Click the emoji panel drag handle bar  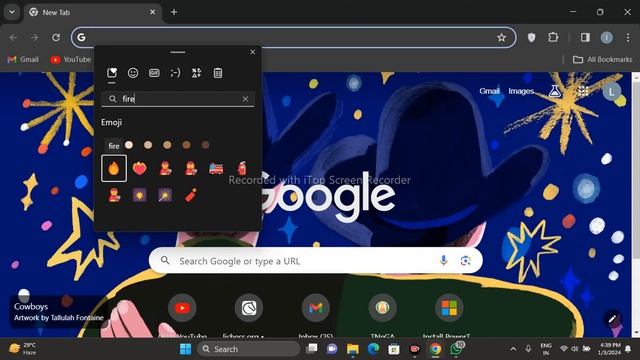[178, 52]
